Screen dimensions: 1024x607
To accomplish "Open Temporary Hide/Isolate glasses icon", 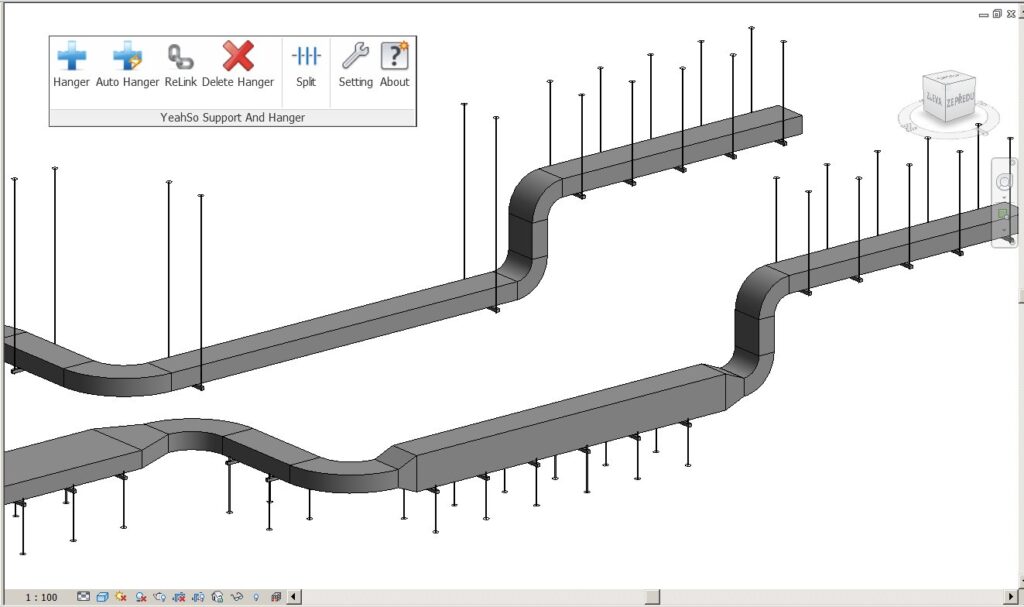I will (x=237, y=597).
